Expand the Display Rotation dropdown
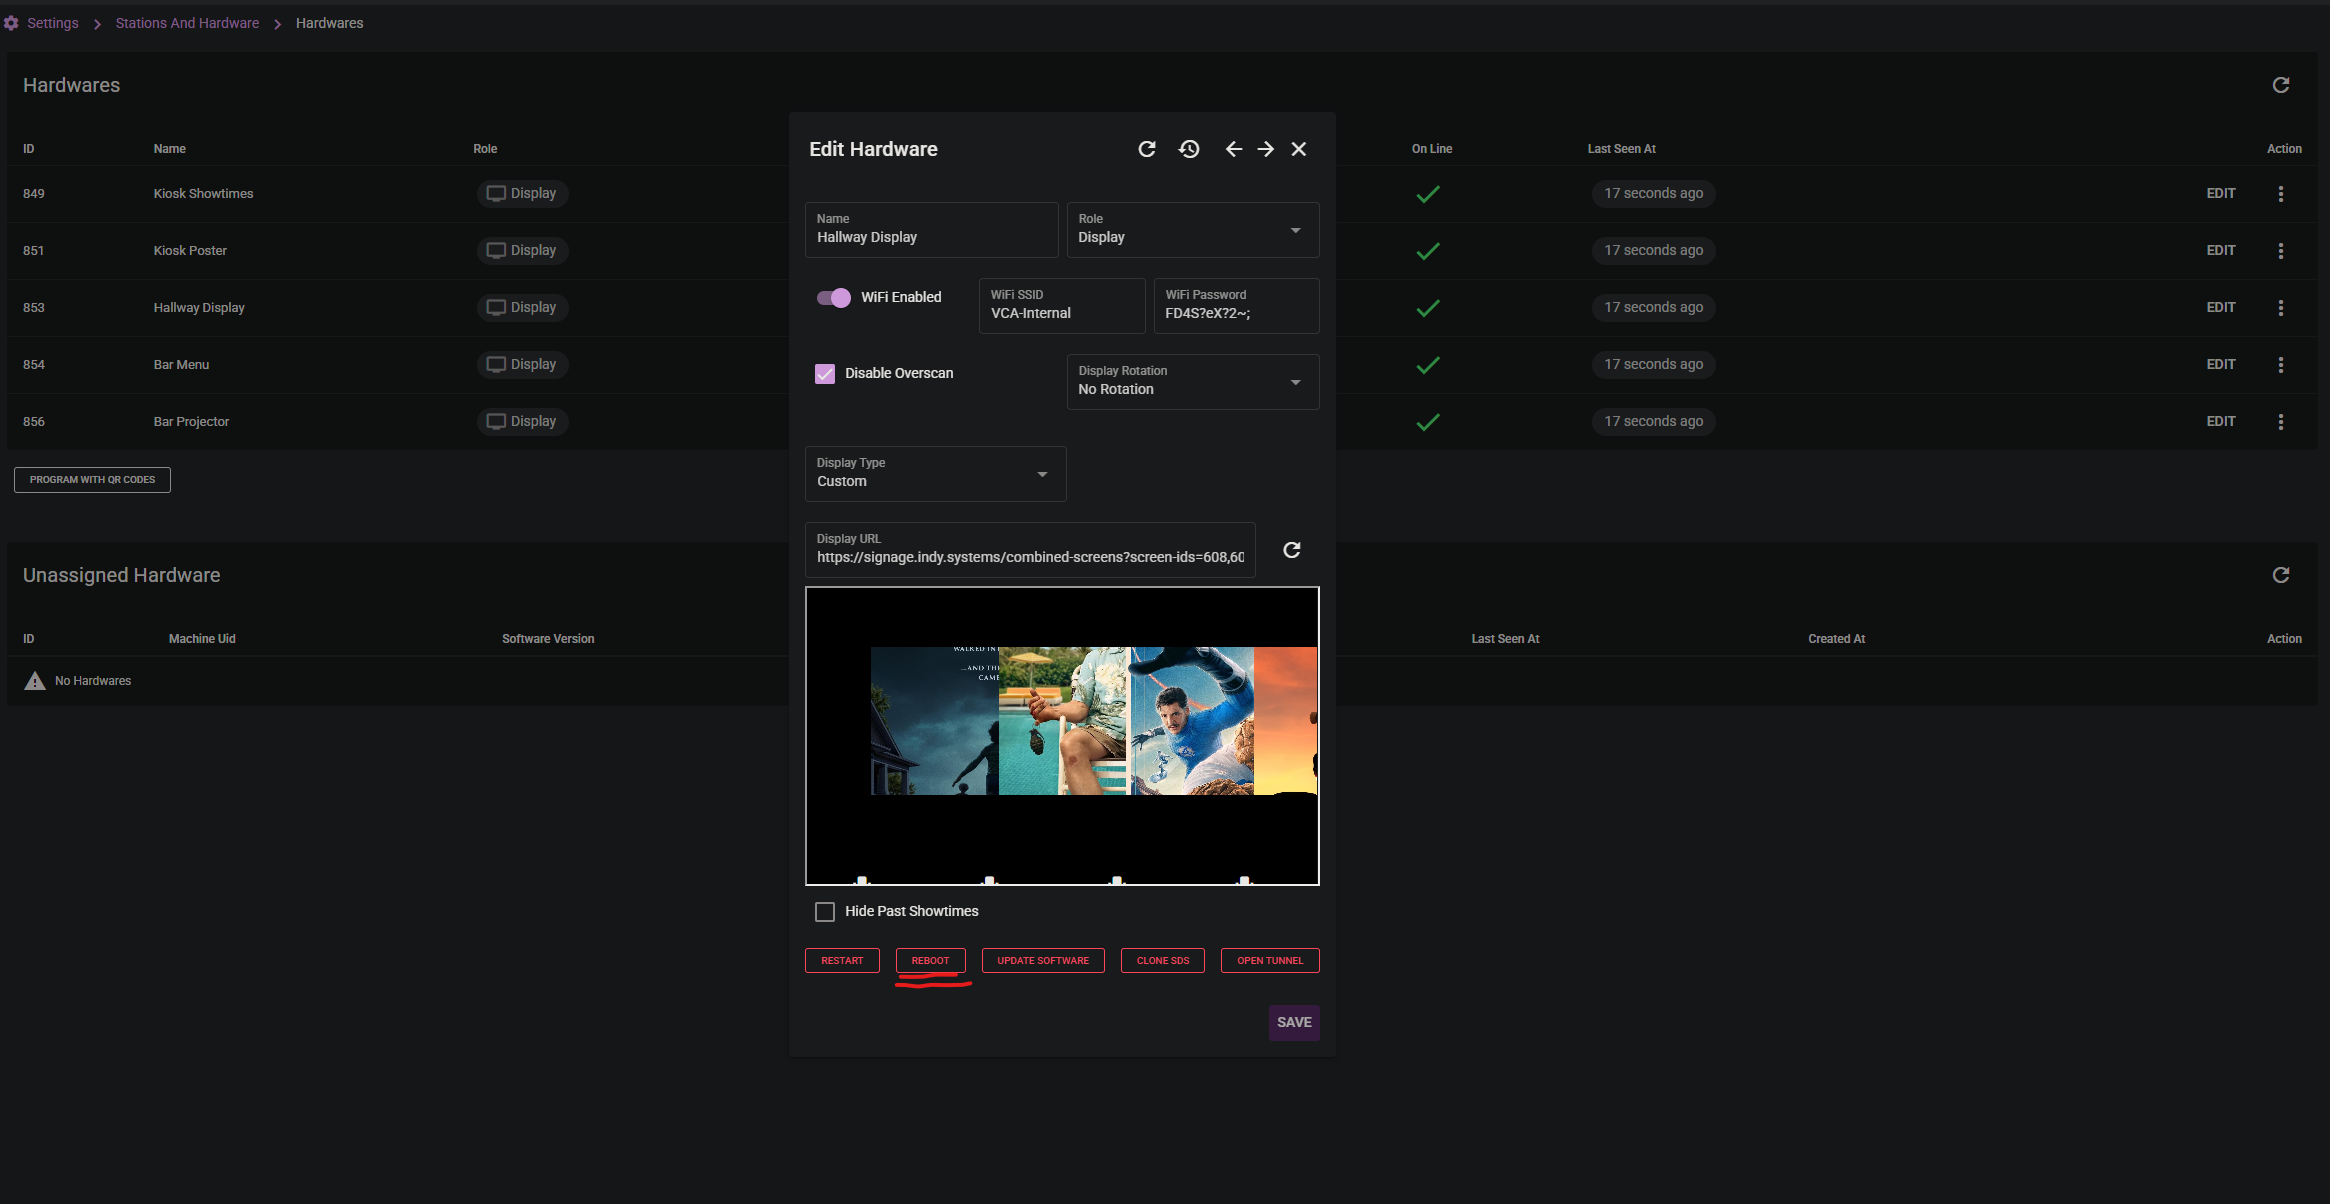This screenshot has height=1204, width=2330. [1192, 382]
